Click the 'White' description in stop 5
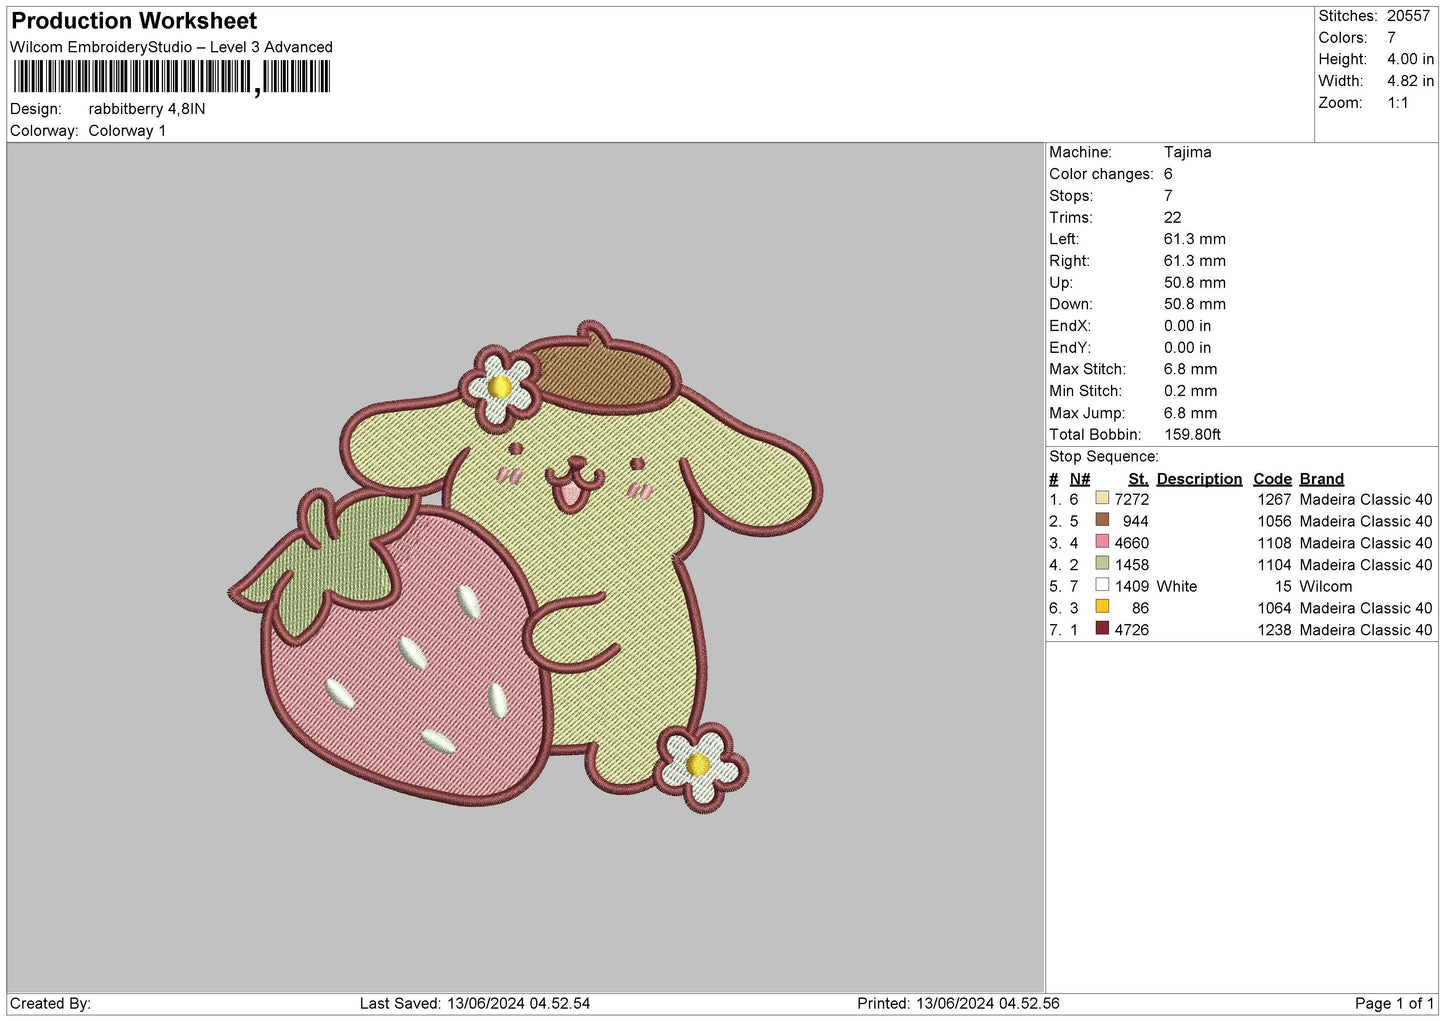This screenshot has width=1445, height=1021. tap(1176, 586)
